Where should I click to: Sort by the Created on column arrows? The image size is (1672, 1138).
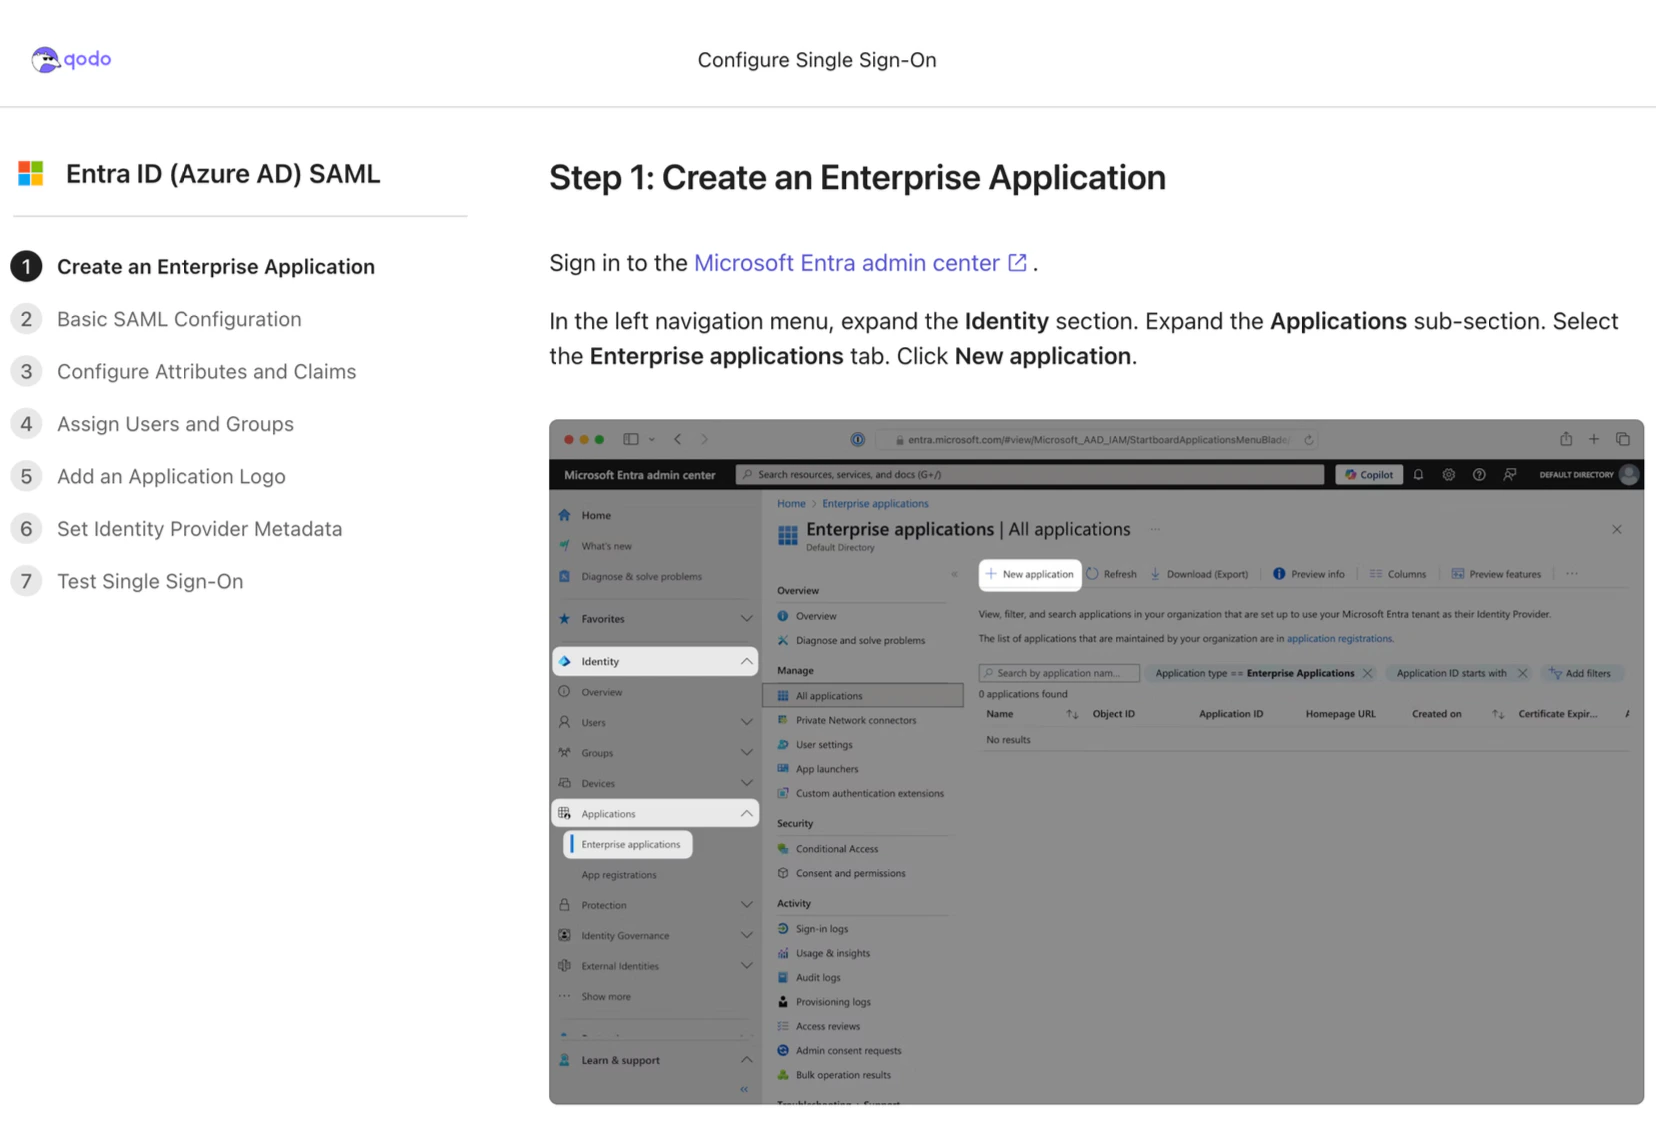1498,714
